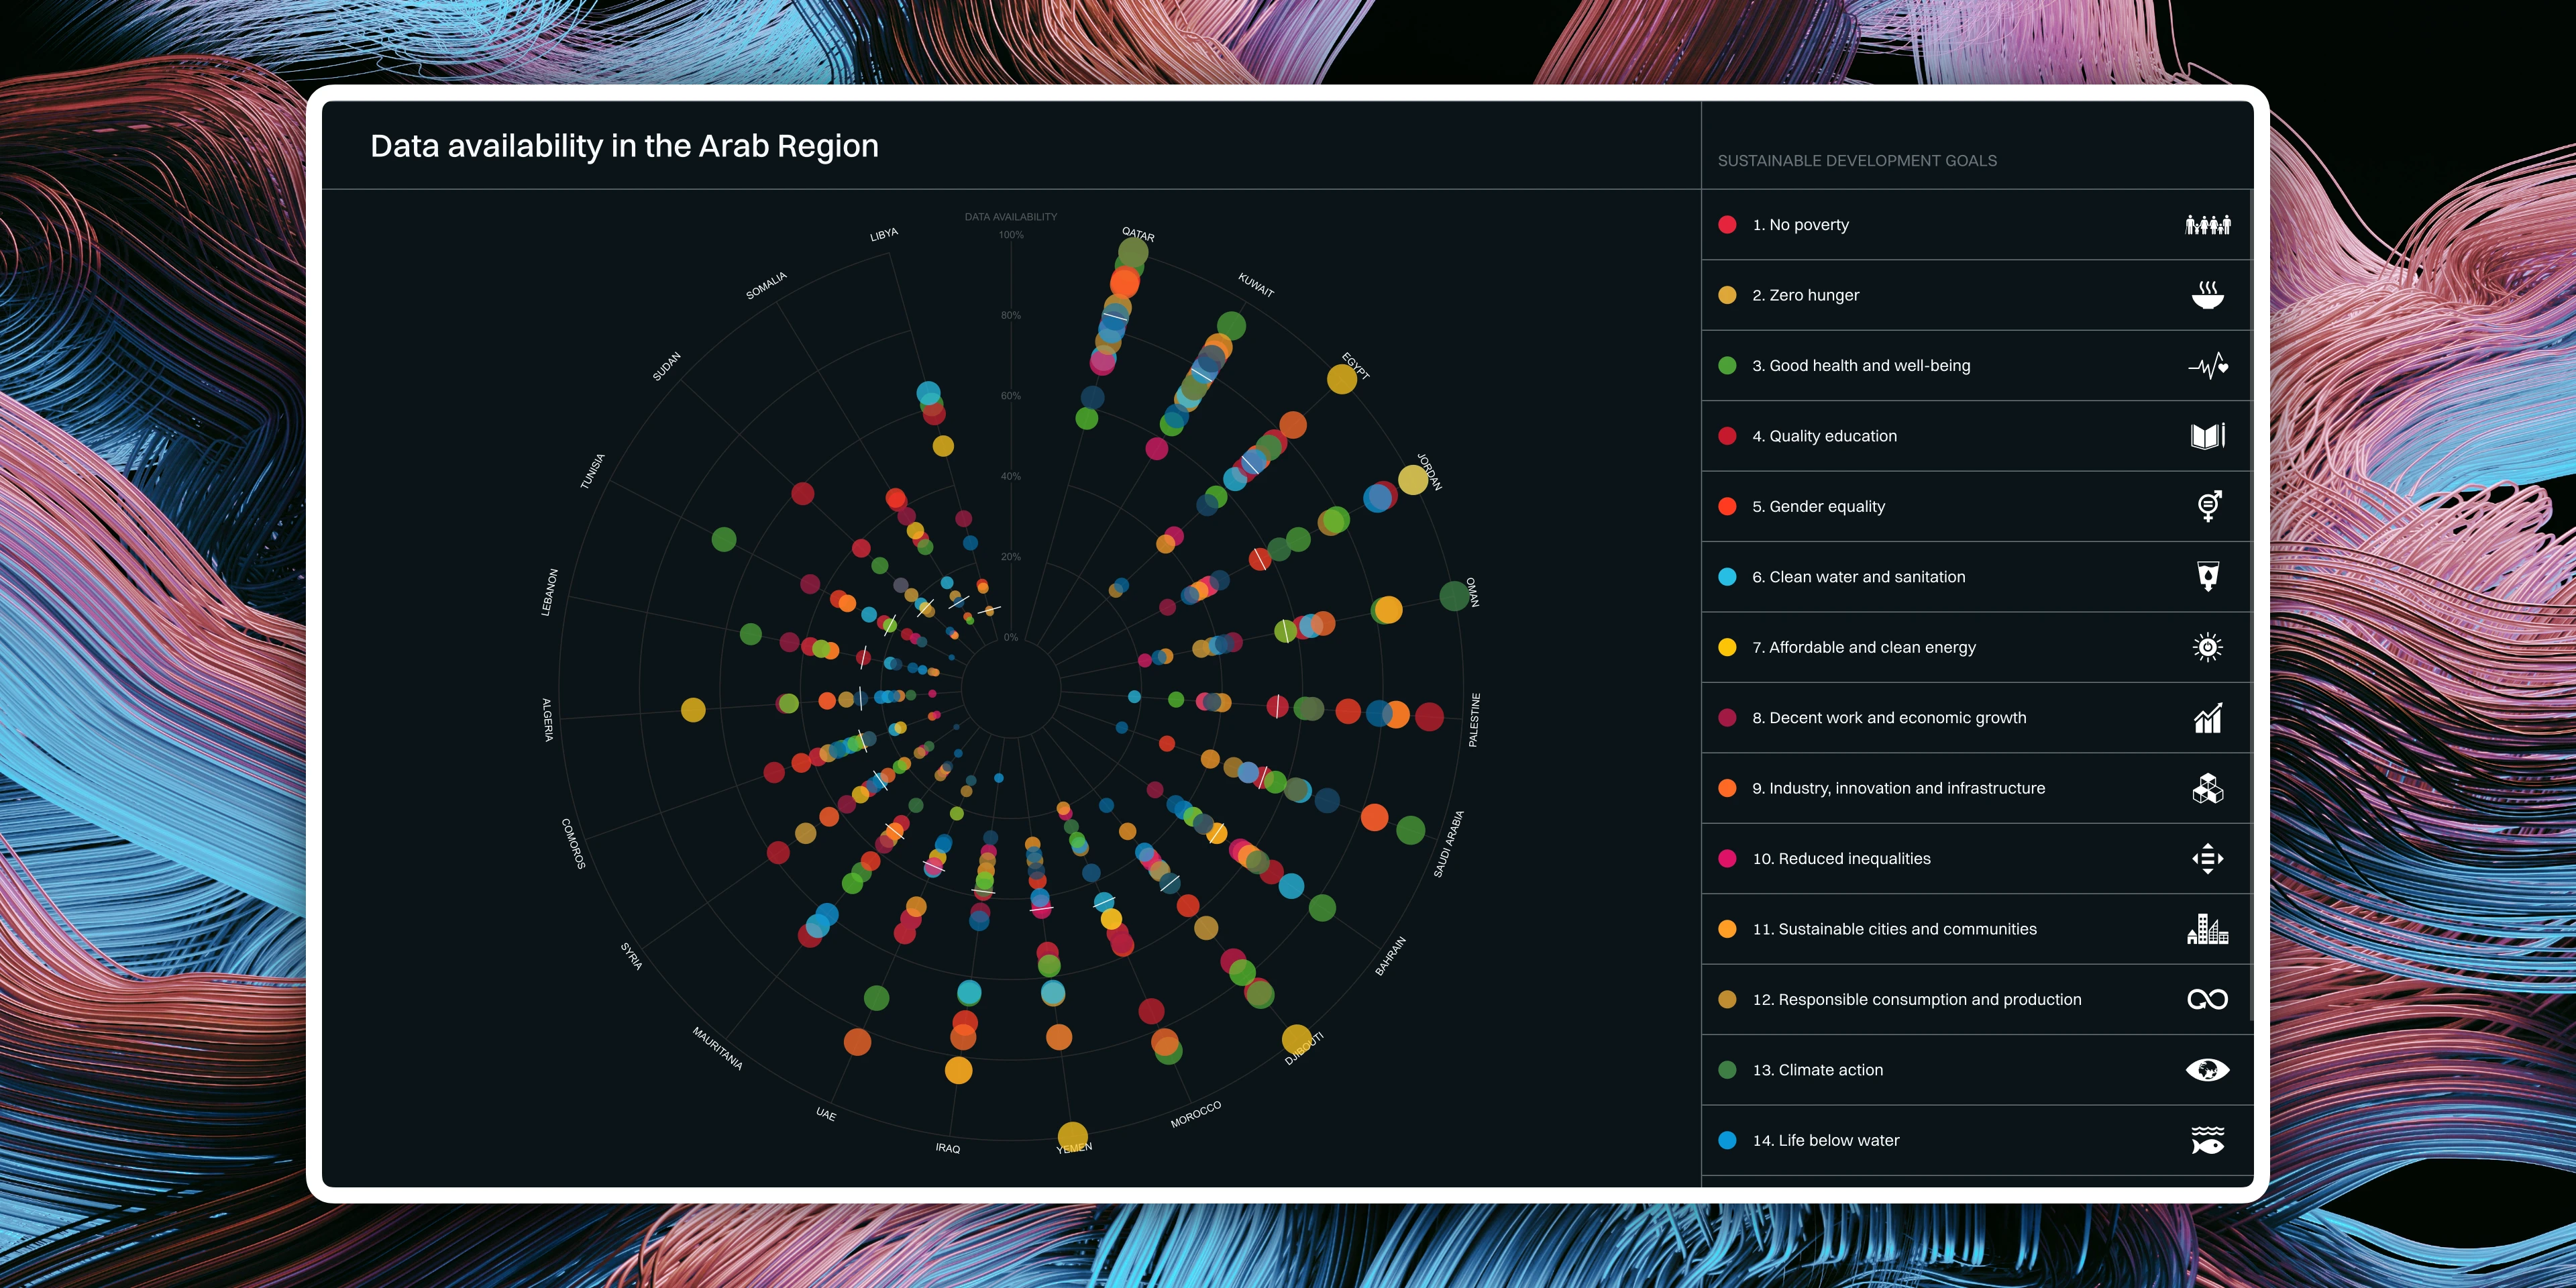Select the pink Reduced inequalities color dot

click(1727, 859)
